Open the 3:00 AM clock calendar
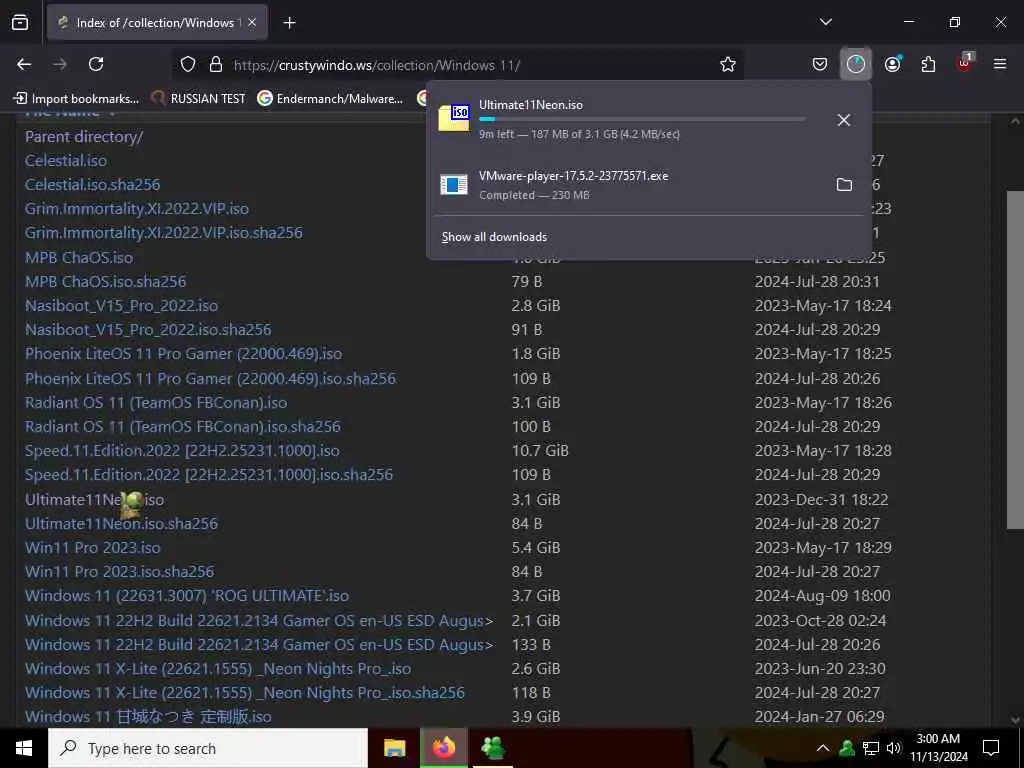1024x768 pixels. pyautogui.click(x=939, y=748)
